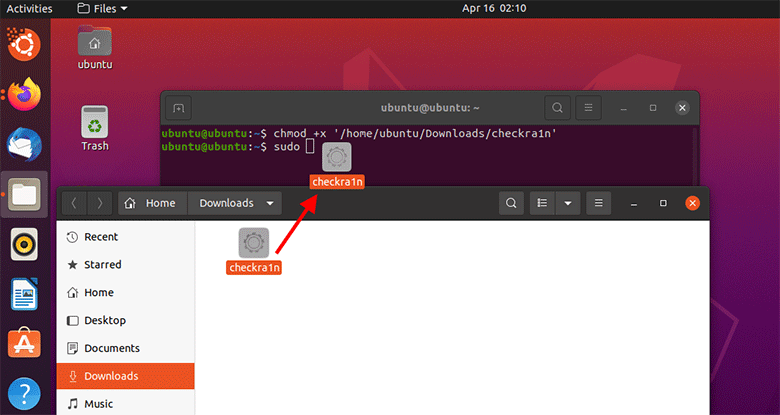The width and height of the screenshot is (780, 415).
Task: Open the Help icon in the dock
Action: [x=24, y=394]
